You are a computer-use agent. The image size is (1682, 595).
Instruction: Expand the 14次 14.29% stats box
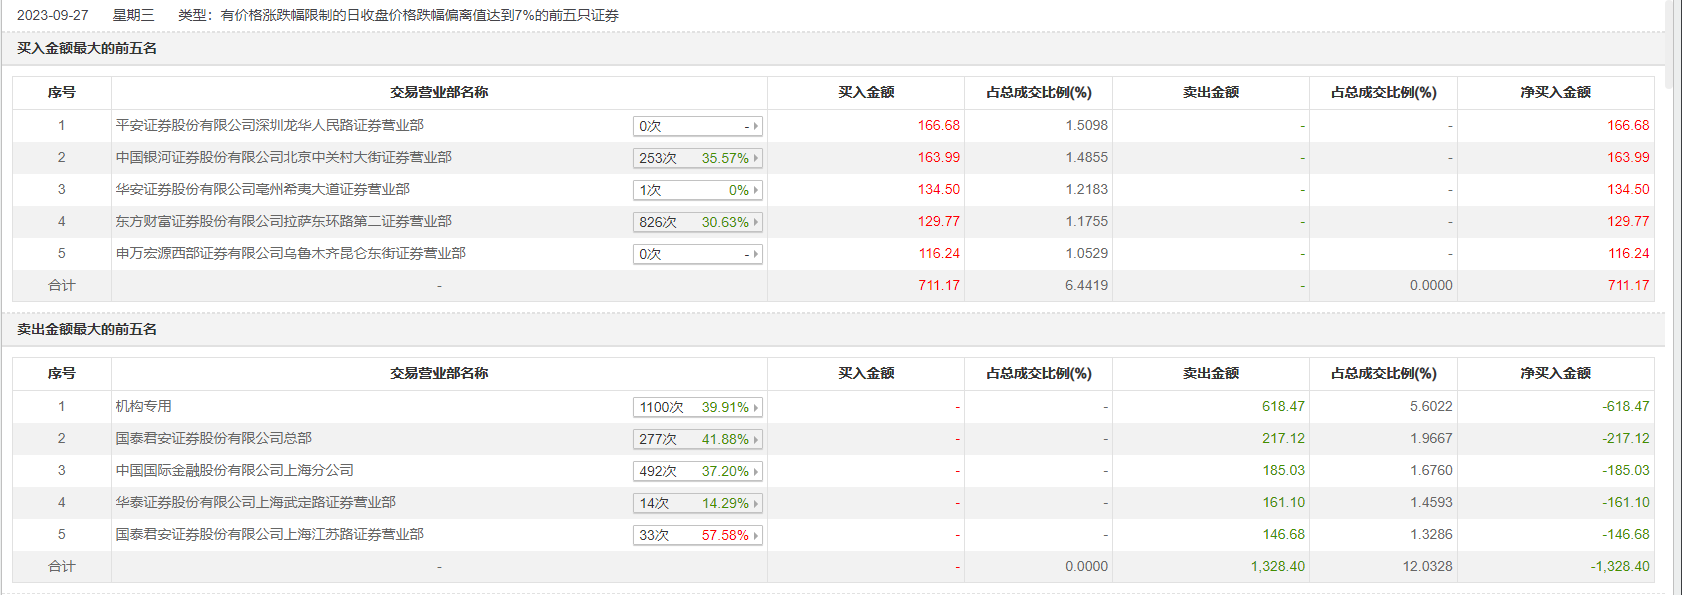pos(698,503)
